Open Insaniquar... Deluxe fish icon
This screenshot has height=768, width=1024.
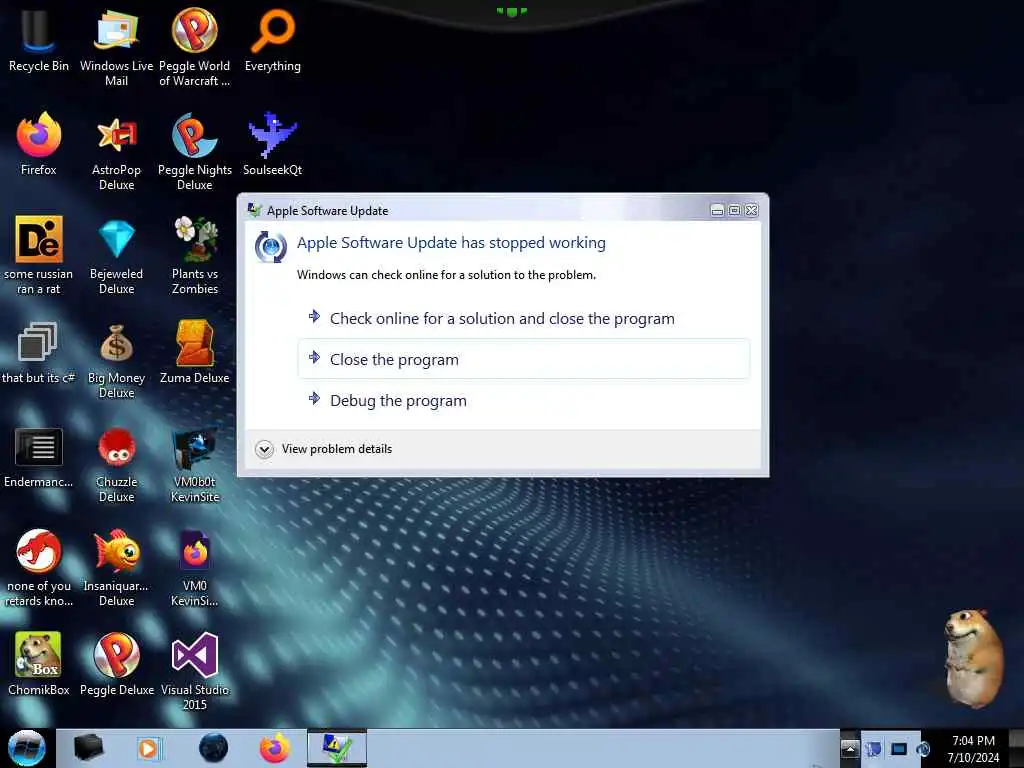[116, 568]
